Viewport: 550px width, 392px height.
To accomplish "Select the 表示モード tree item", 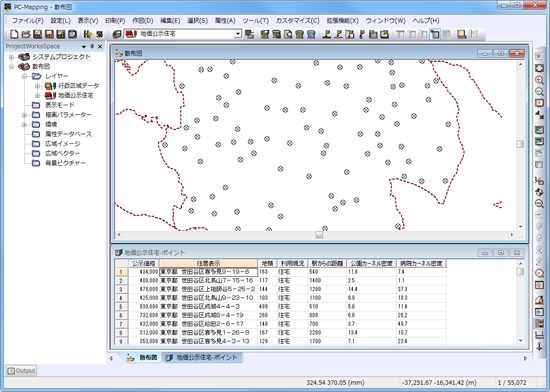I will click(60, 105).
